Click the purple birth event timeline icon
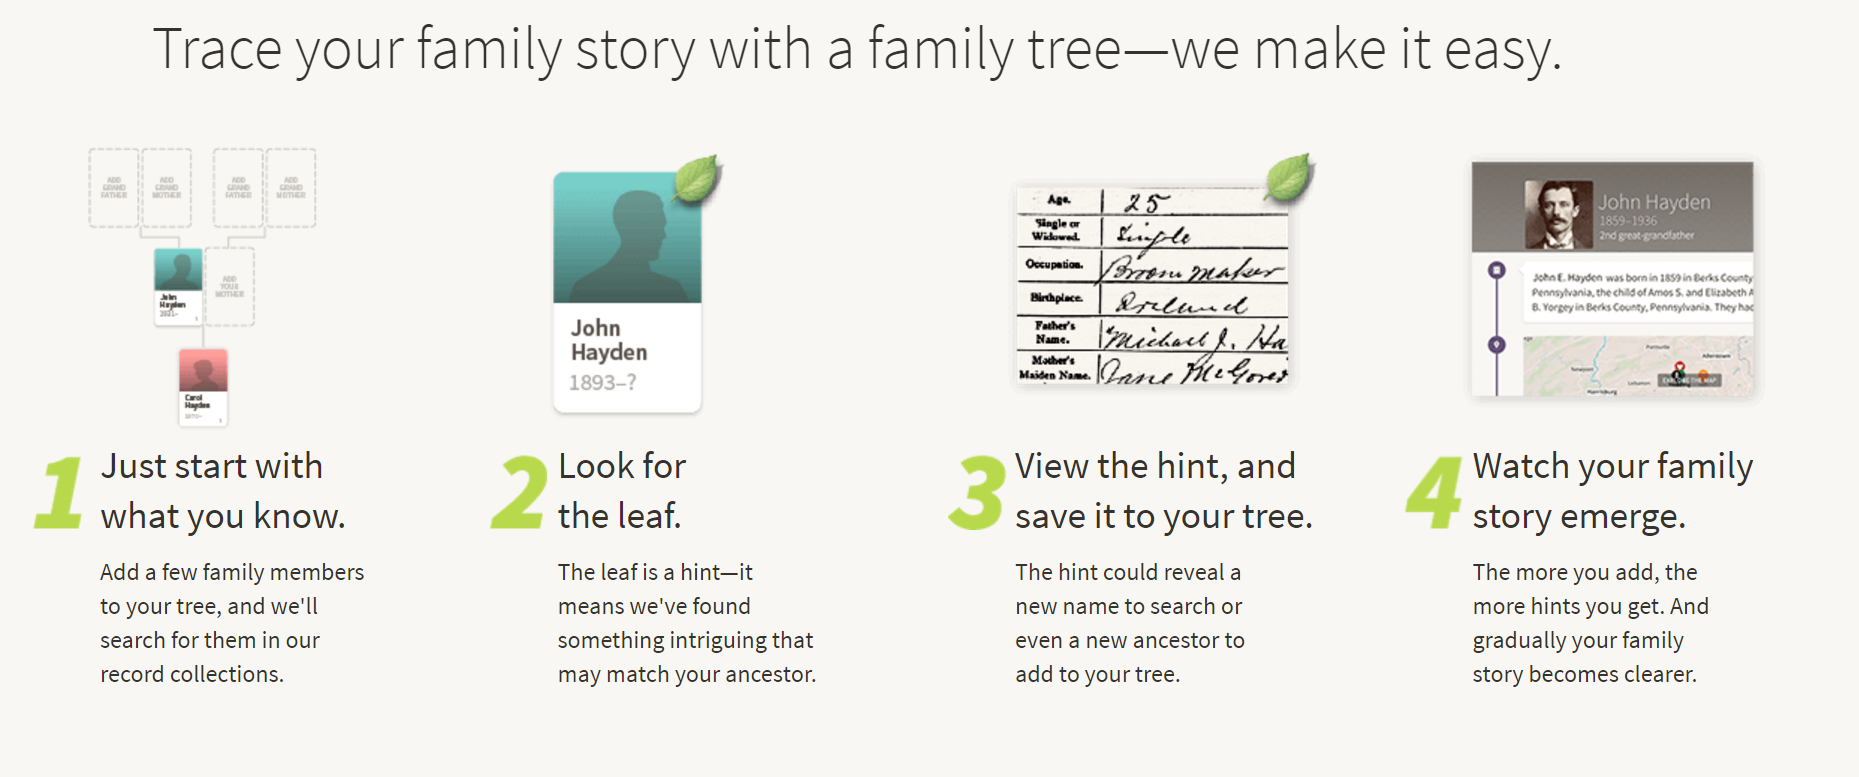The width and height of the screenshot is (1859, 777). pyautogui.click(x=1496, y=270)
